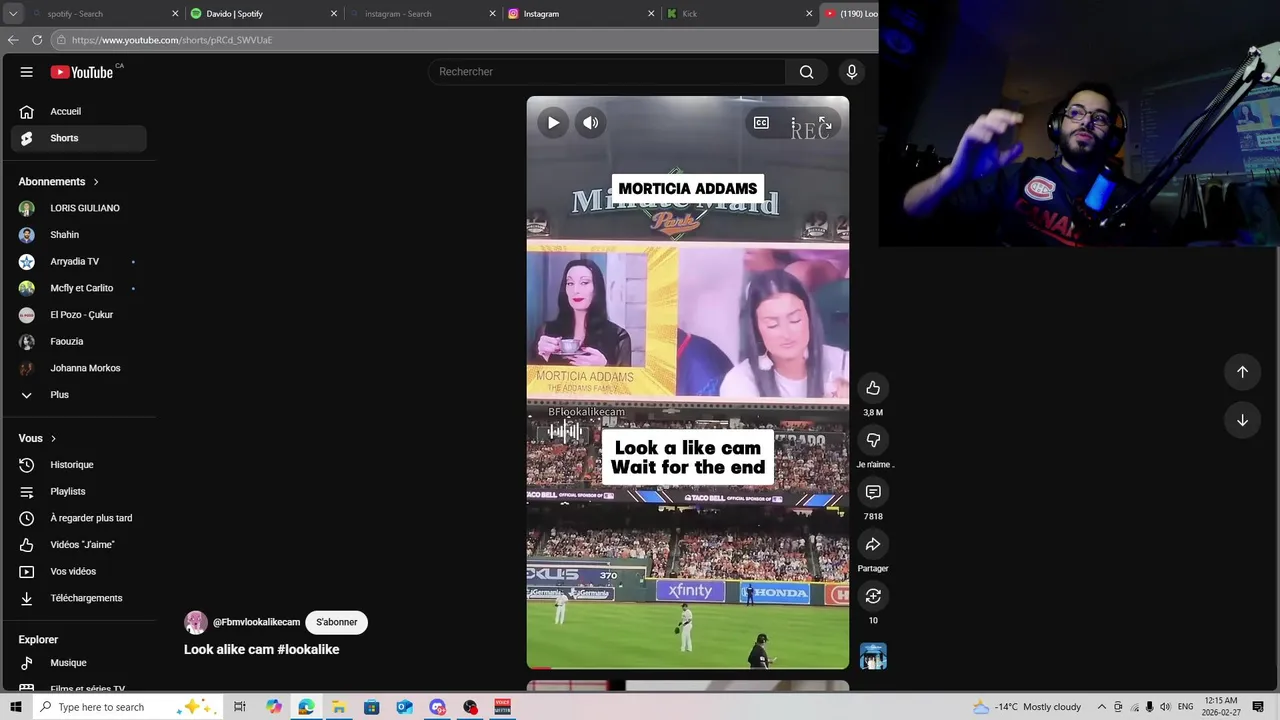Screen dimensions: 1280x720
Task: Close the Davido | Spotify tab
Action: 334,14
